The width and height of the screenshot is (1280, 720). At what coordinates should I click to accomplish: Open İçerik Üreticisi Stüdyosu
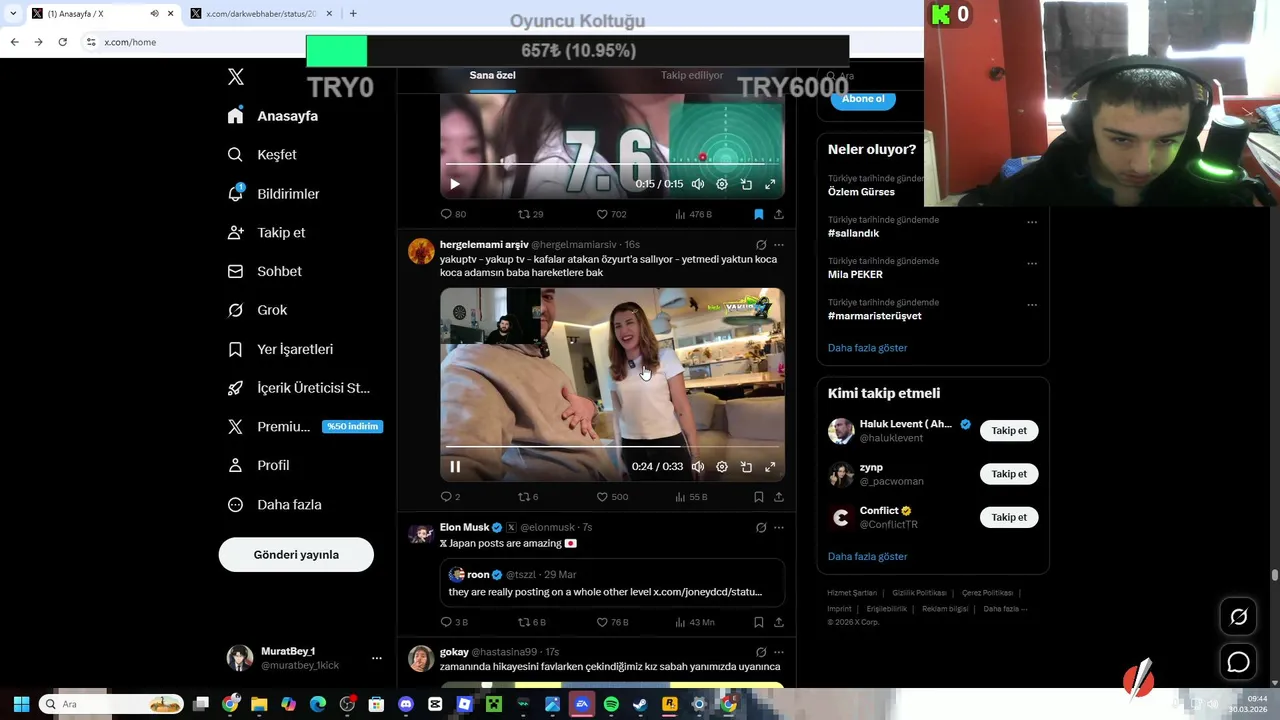298,388
